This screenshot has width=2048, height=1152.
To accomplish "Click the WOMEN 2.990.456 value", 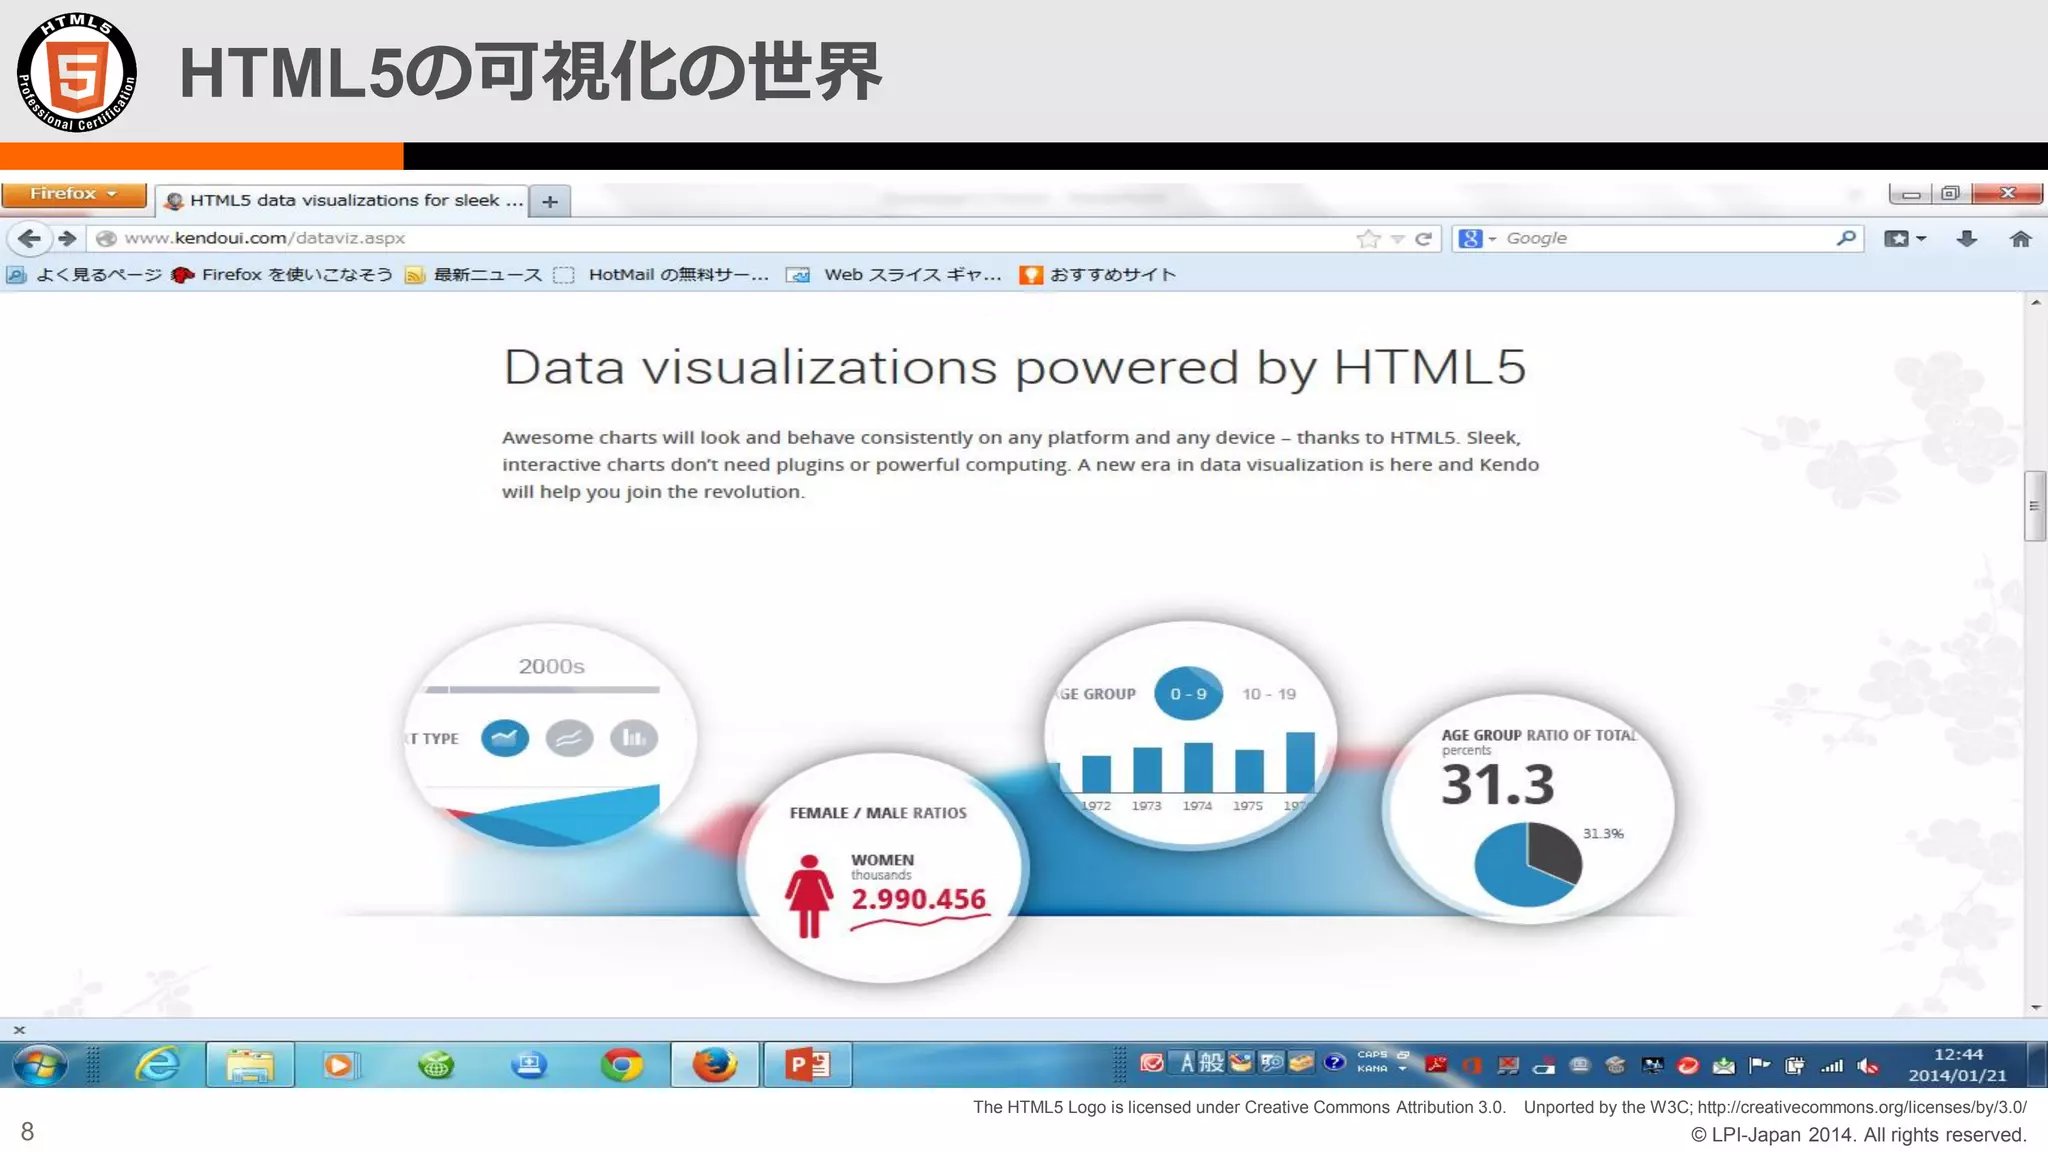I will point(918,899).
